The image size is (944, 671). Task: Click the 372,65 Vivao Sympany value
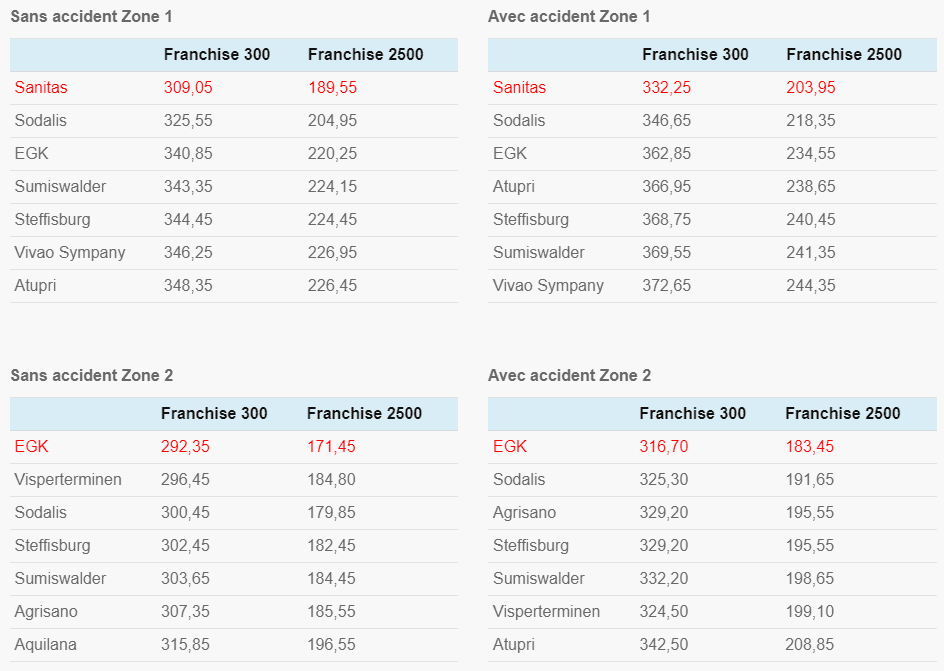pyautogui.click(x=666, y=286)
